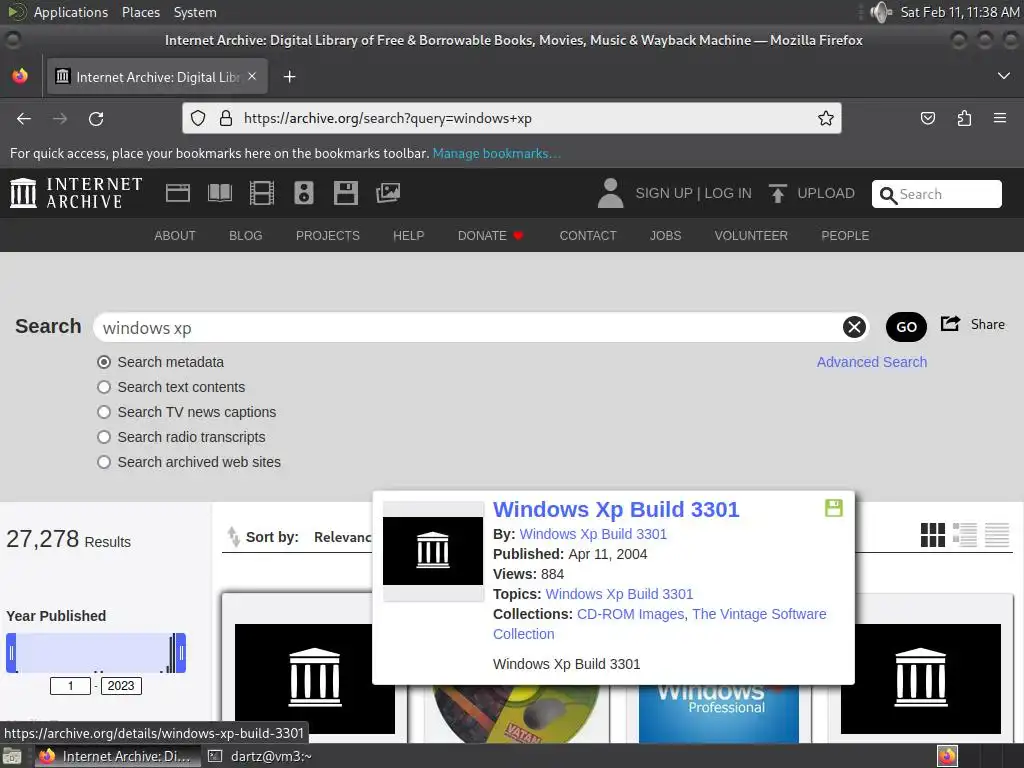This screenshot has width=1024, height=768.
Task: Switch to tile grid view
Action: (933, 535)
